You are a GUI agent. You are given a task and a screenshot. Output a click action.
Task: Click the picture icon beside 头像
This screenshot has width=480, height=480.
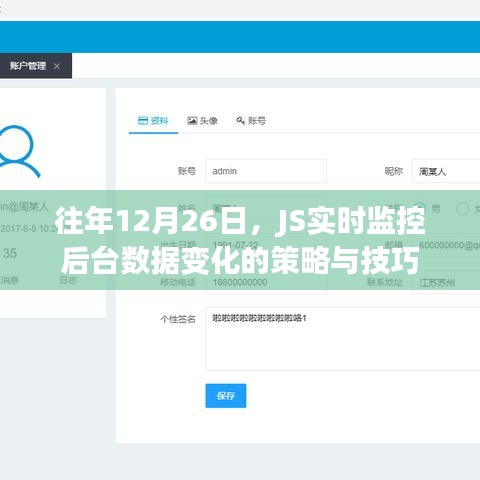coord(192,121)
